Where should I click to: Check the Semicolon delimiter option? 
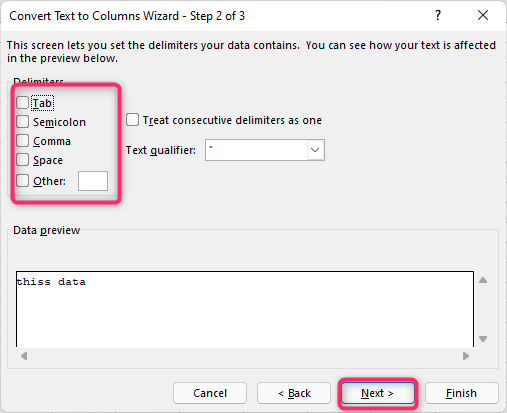coord(23,122)
